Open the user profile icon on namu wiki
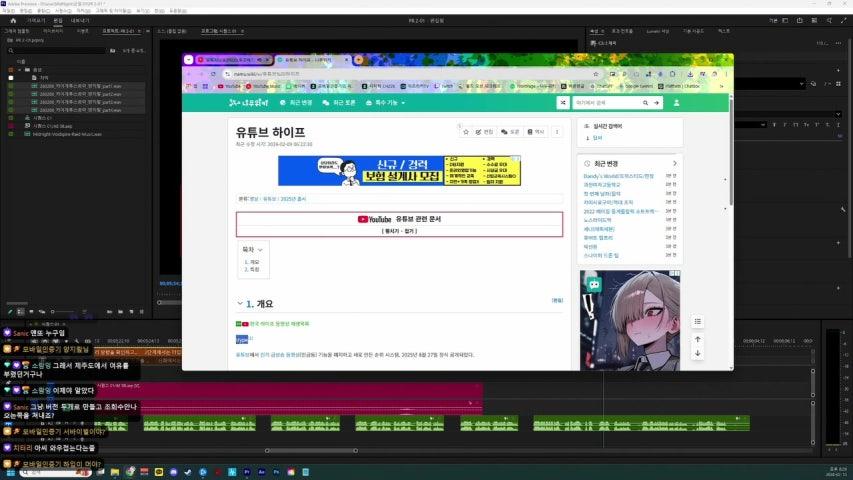853x480 pixels. click(x=676, y=102)
